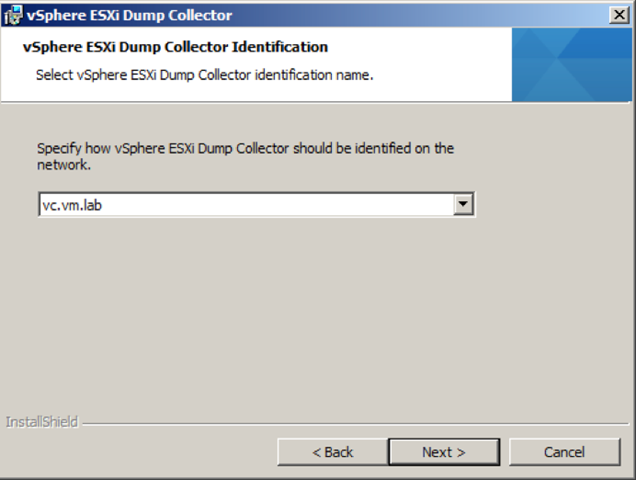Cancel the Dump Collector installation

(x=565, y=452)
